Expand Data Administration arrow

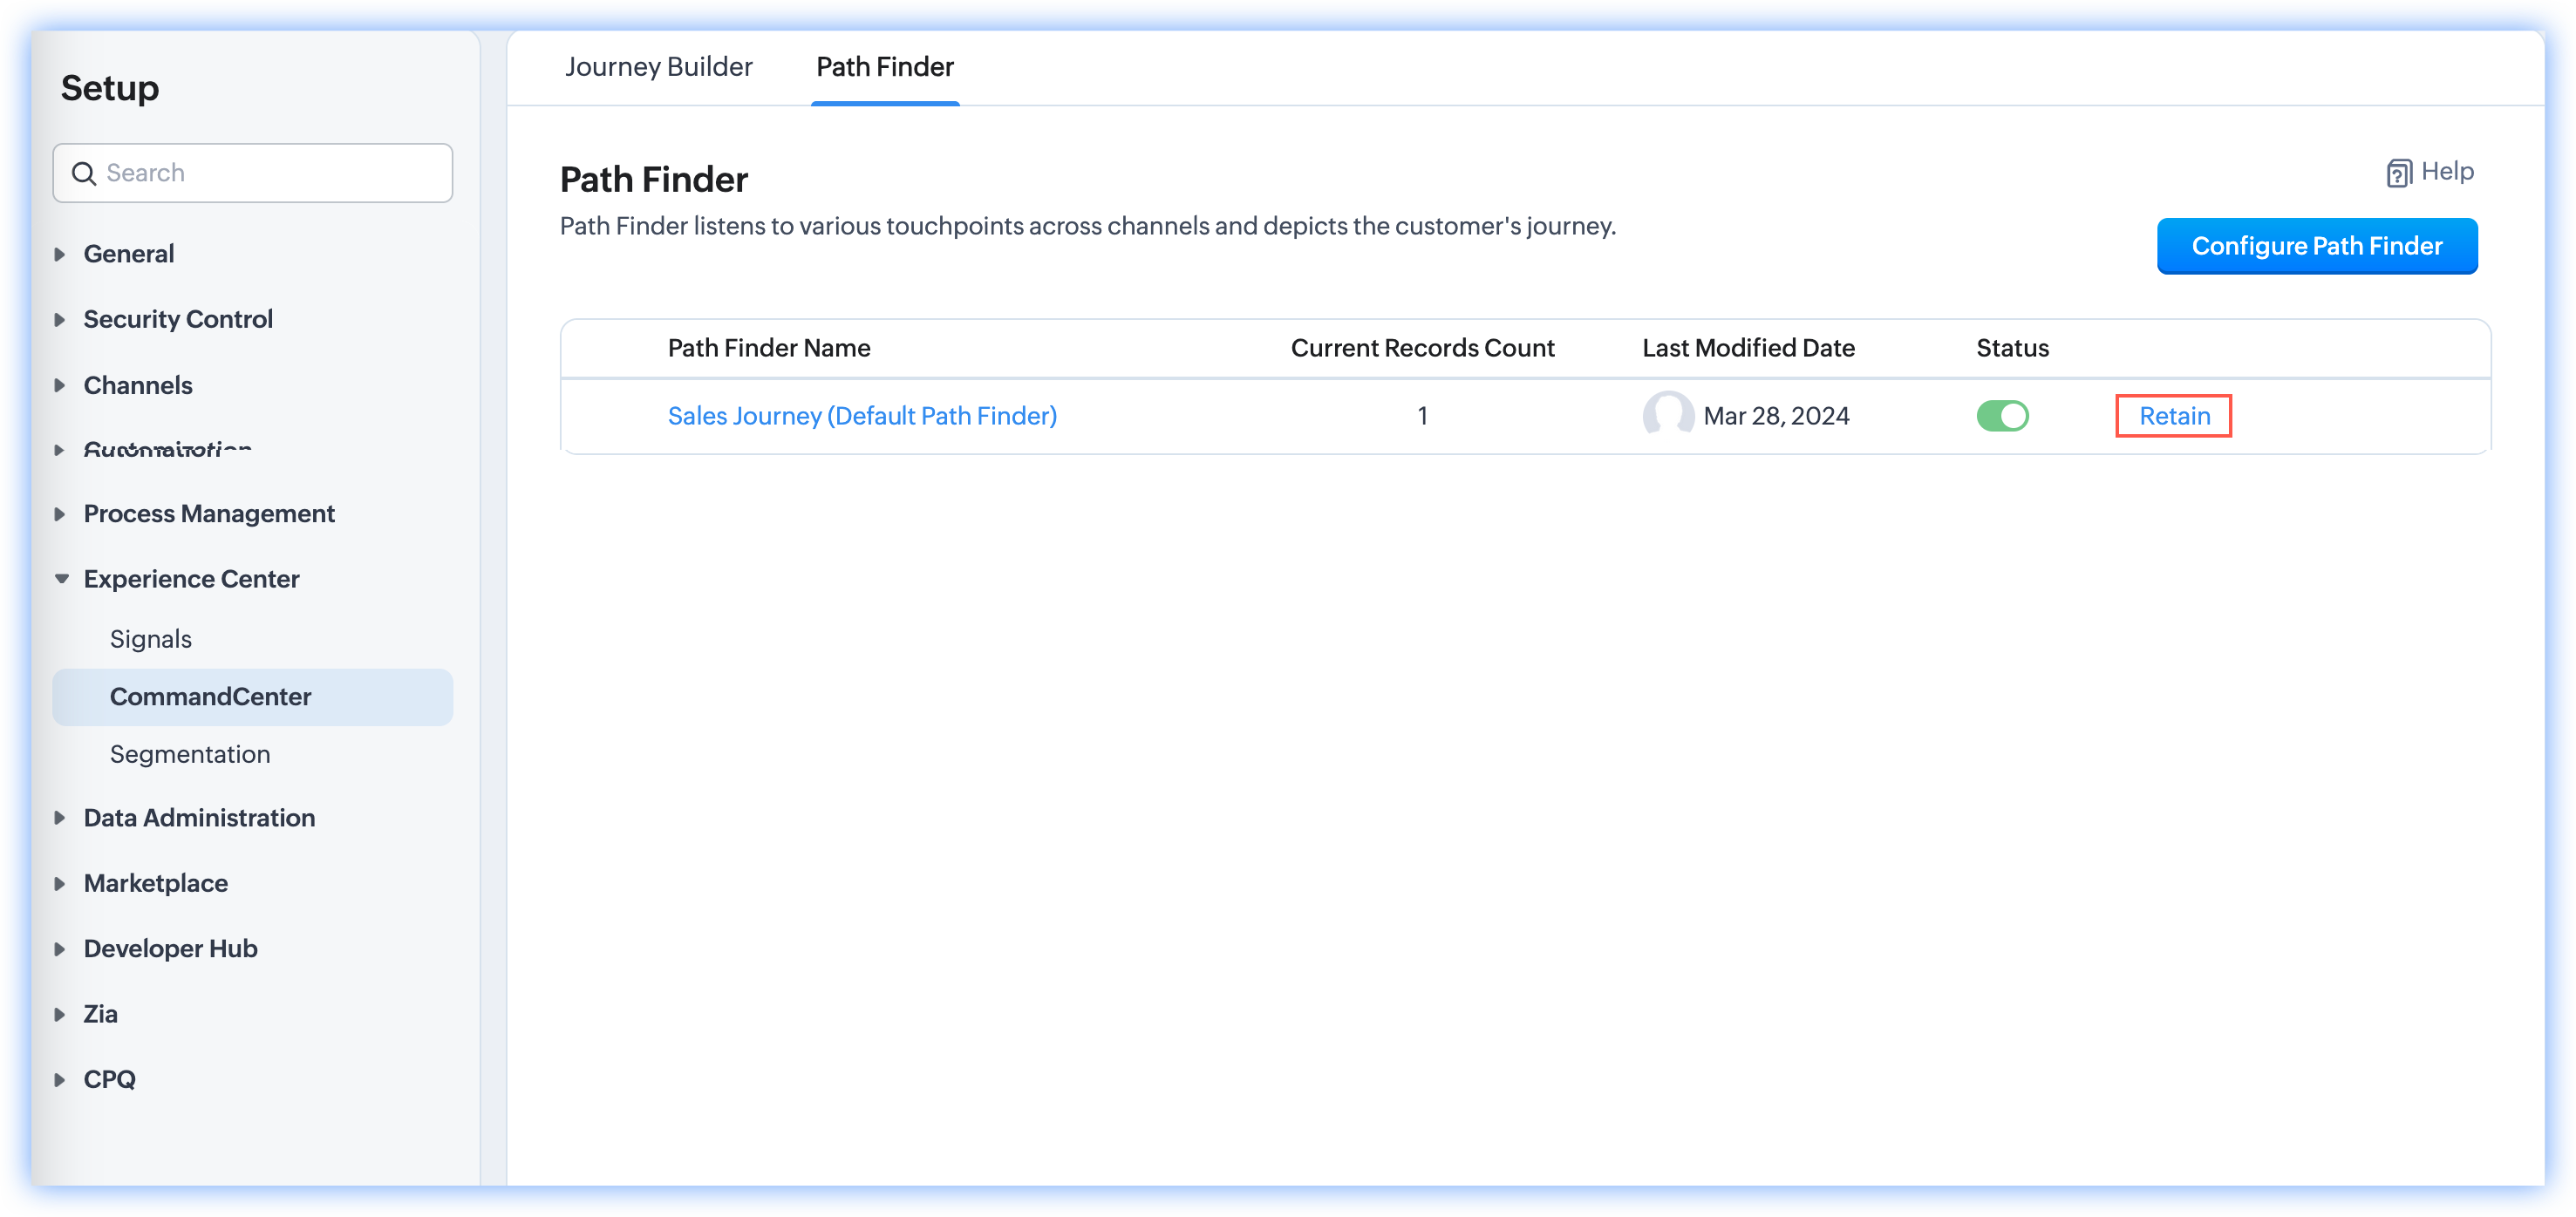(60, 818)
